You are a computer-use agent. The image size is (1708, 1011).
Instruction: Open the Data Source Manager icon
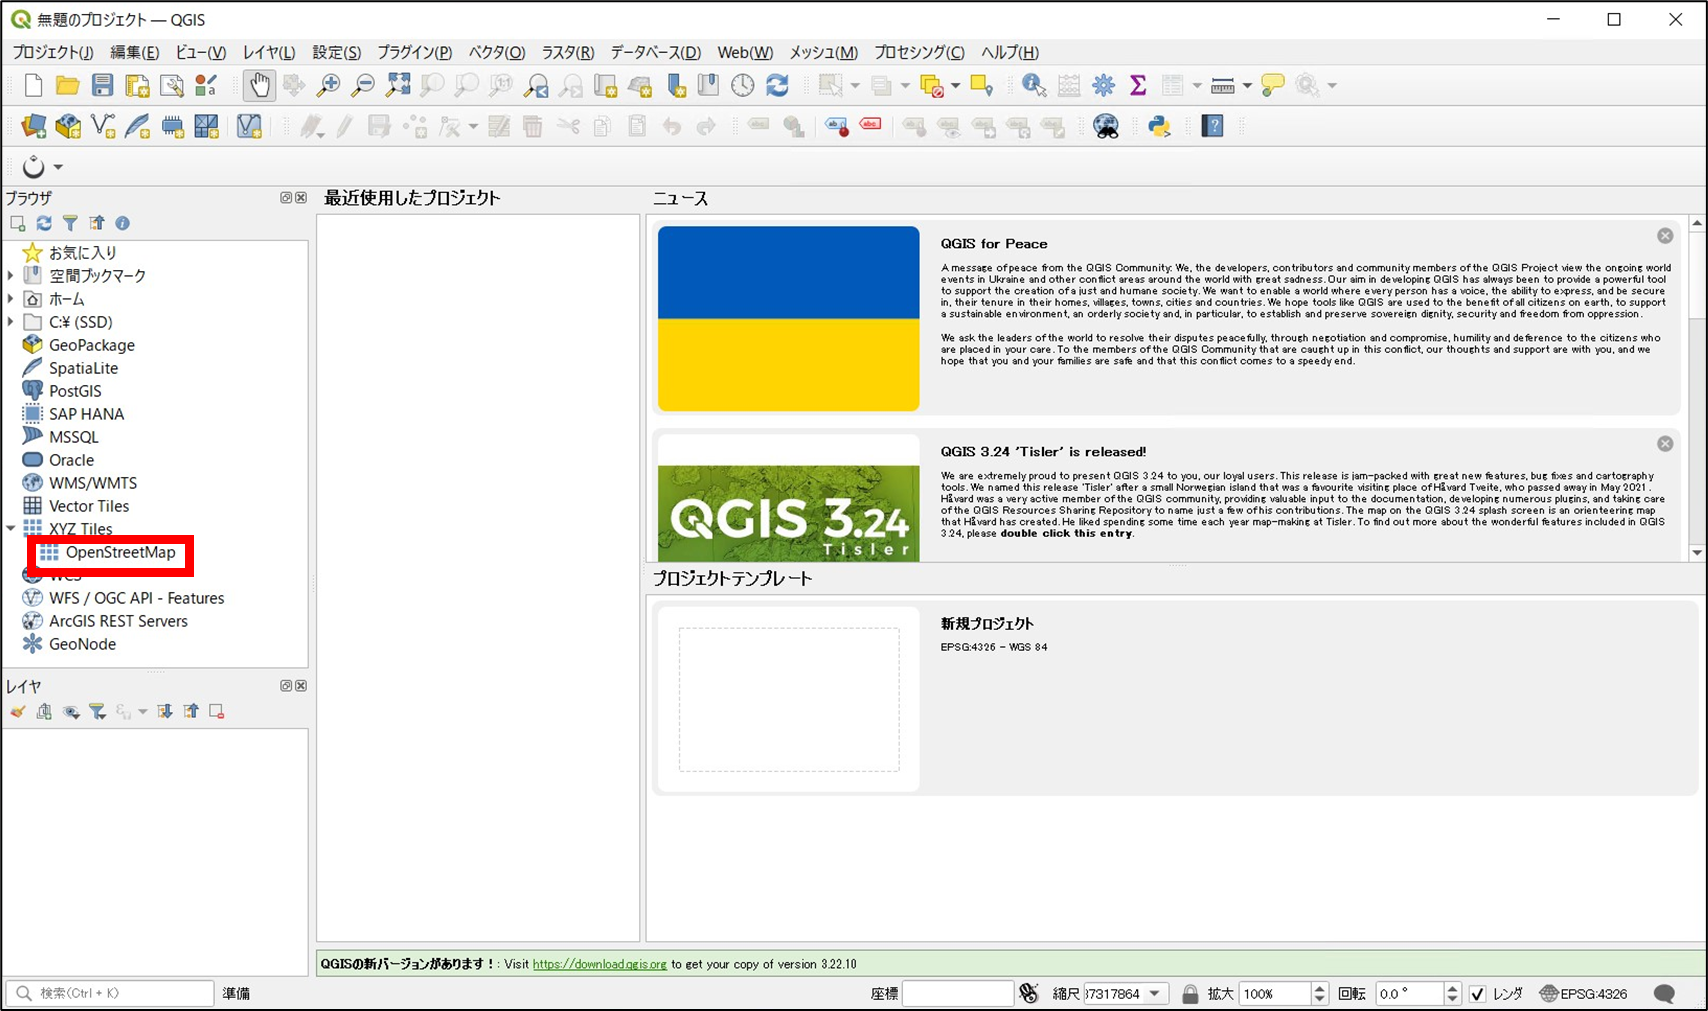coord(33,126)
